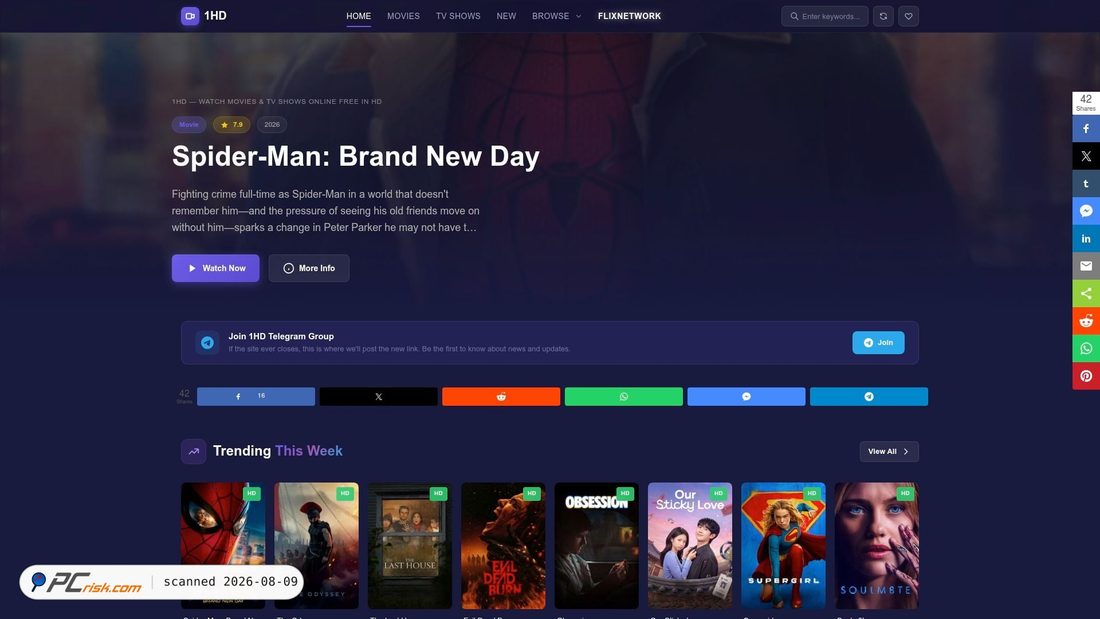
Task: Open the Supergirl poster thumbnail
Action: tap(783, 545)
